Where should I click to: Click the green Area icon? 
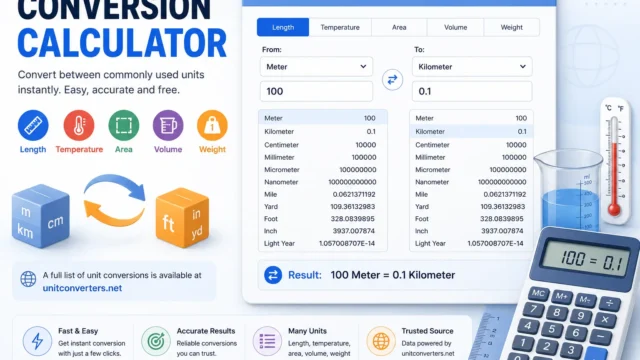click(x=124, y=125)
